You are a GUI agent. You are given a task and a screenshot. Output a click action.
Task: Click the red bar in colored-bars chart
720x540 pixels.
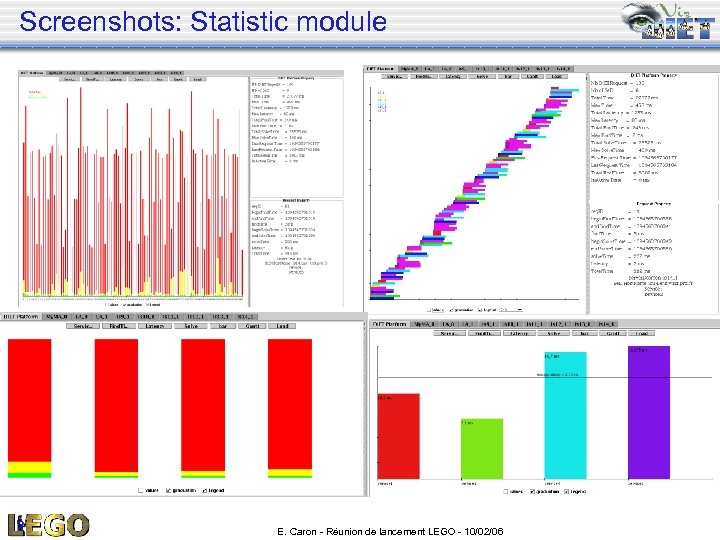point(399,436)
